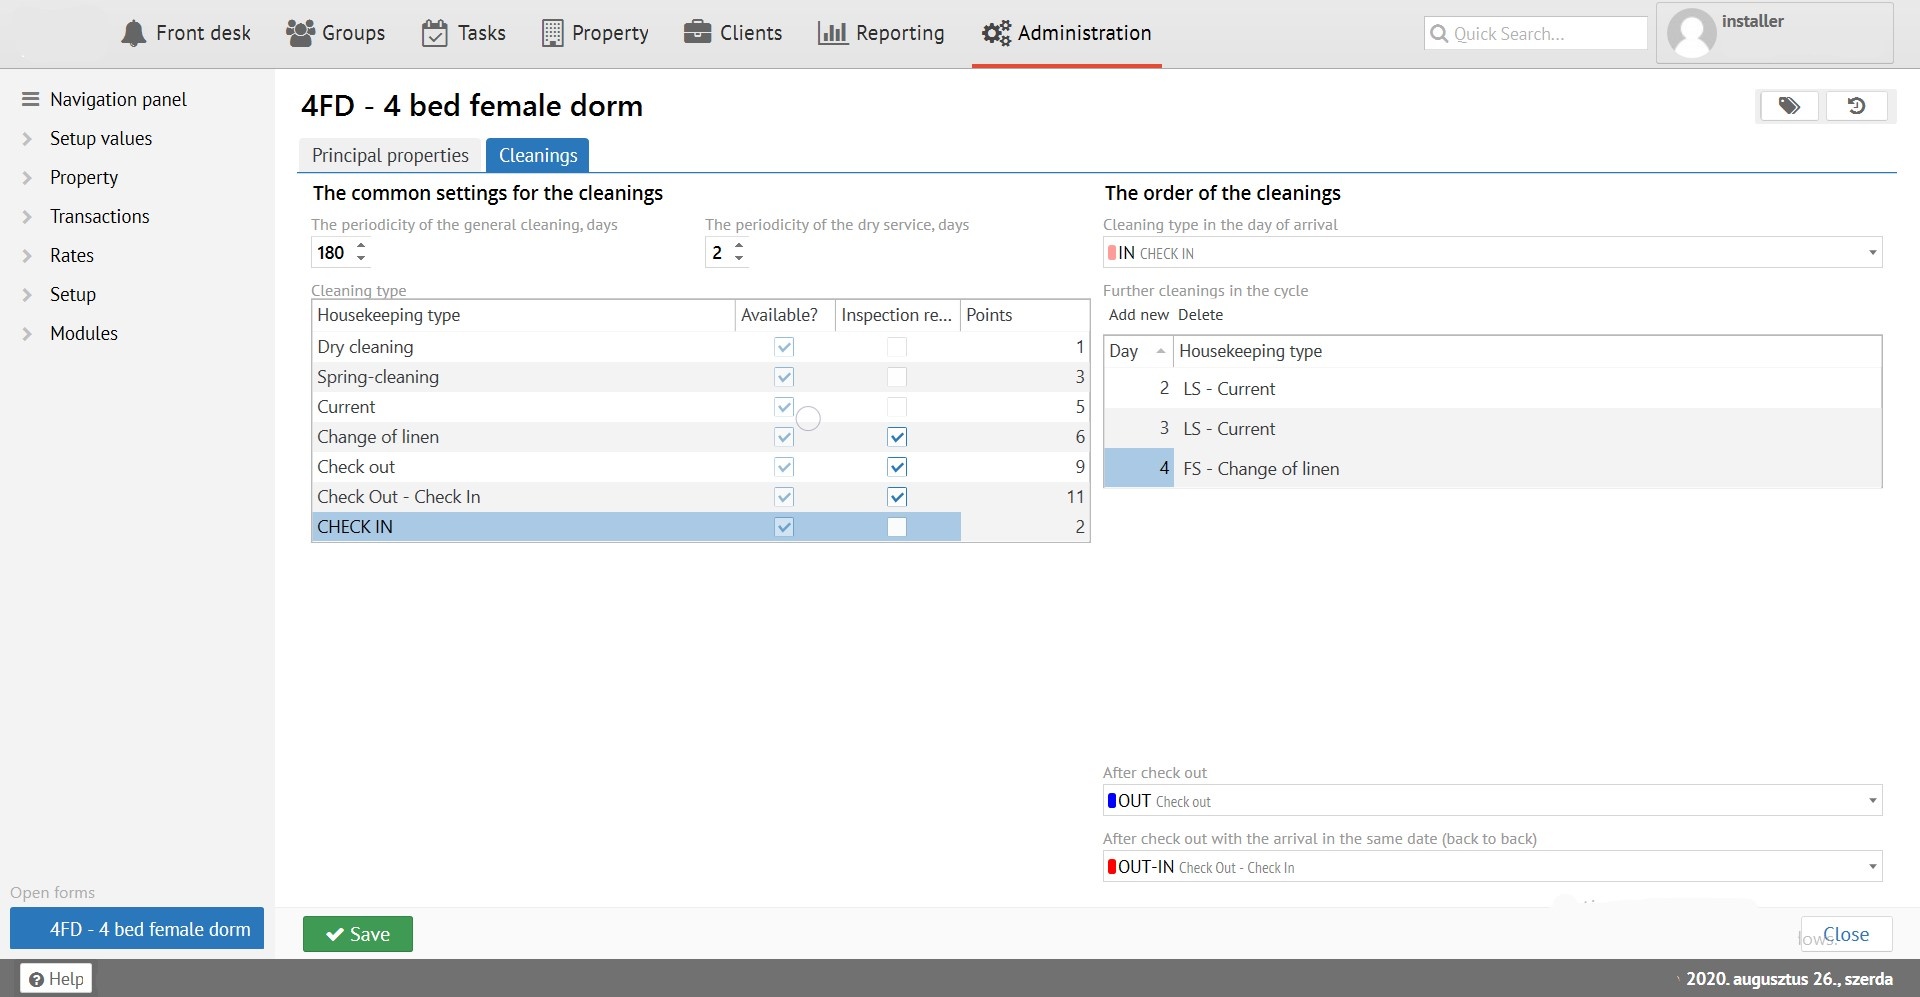Click the Front desk bell icon
The height and width of the screenshot is (997, 1920).
coord(133,34)
